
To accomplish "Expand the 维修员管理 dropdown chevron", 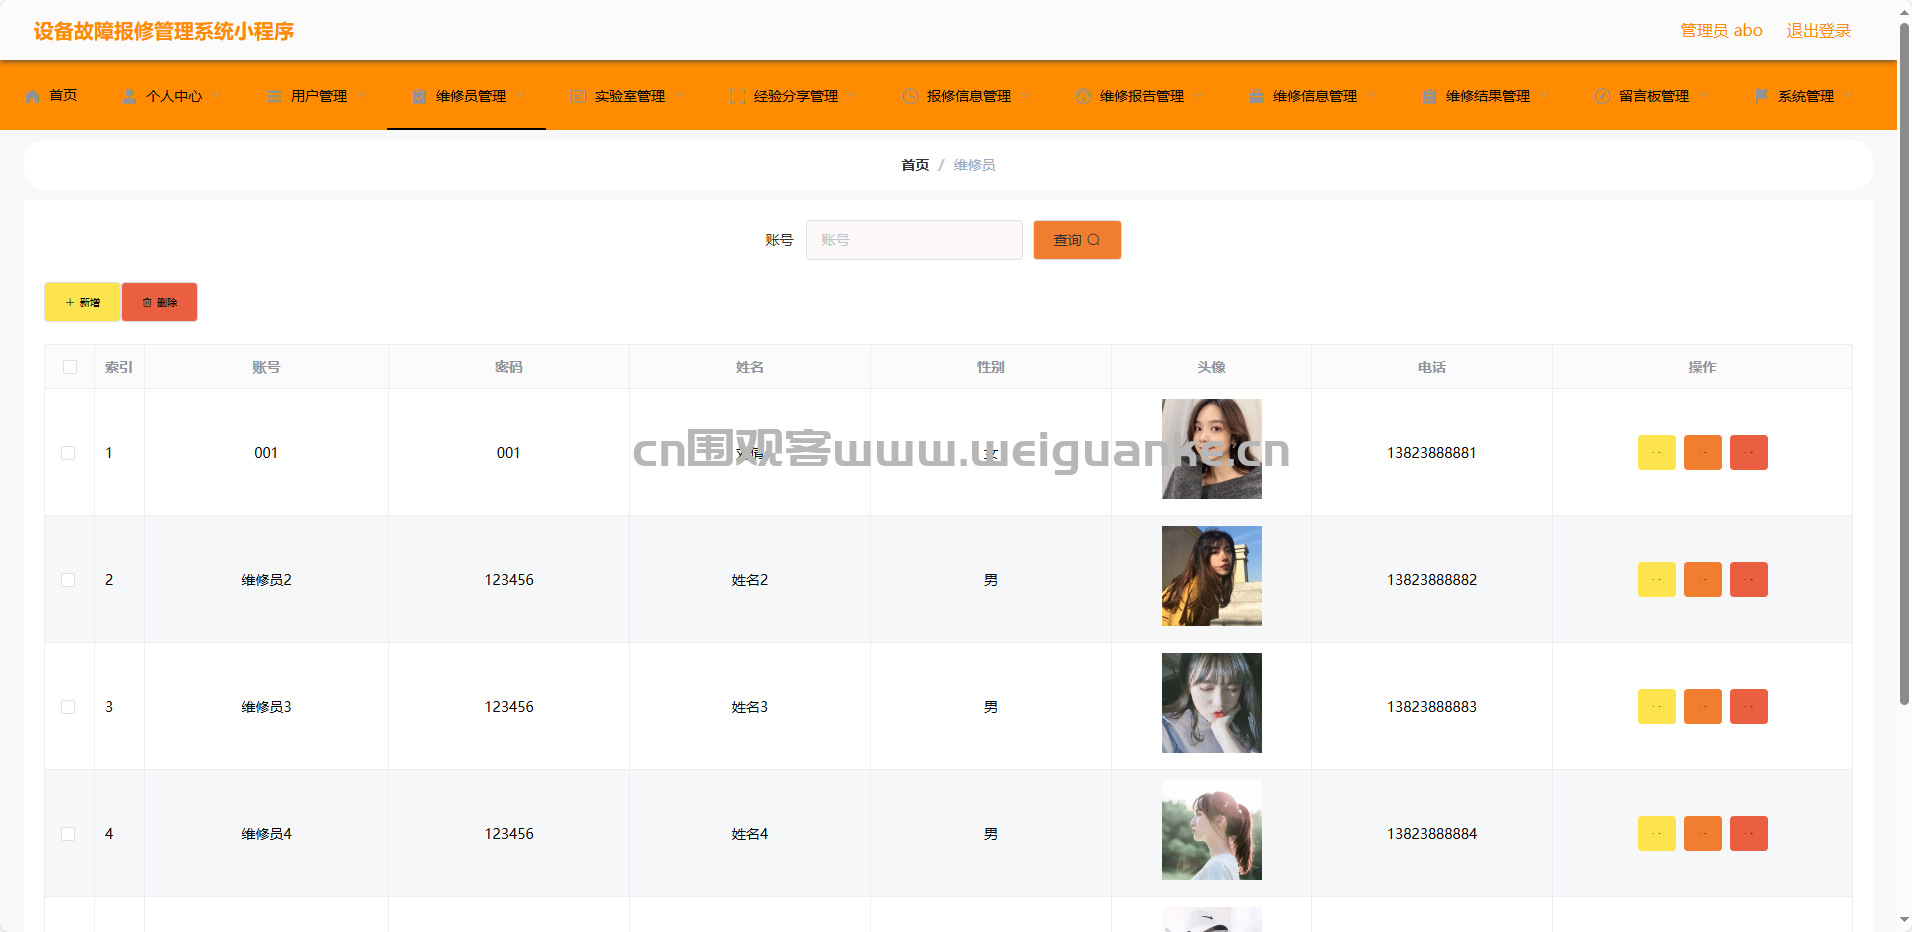I will point(520,96).
